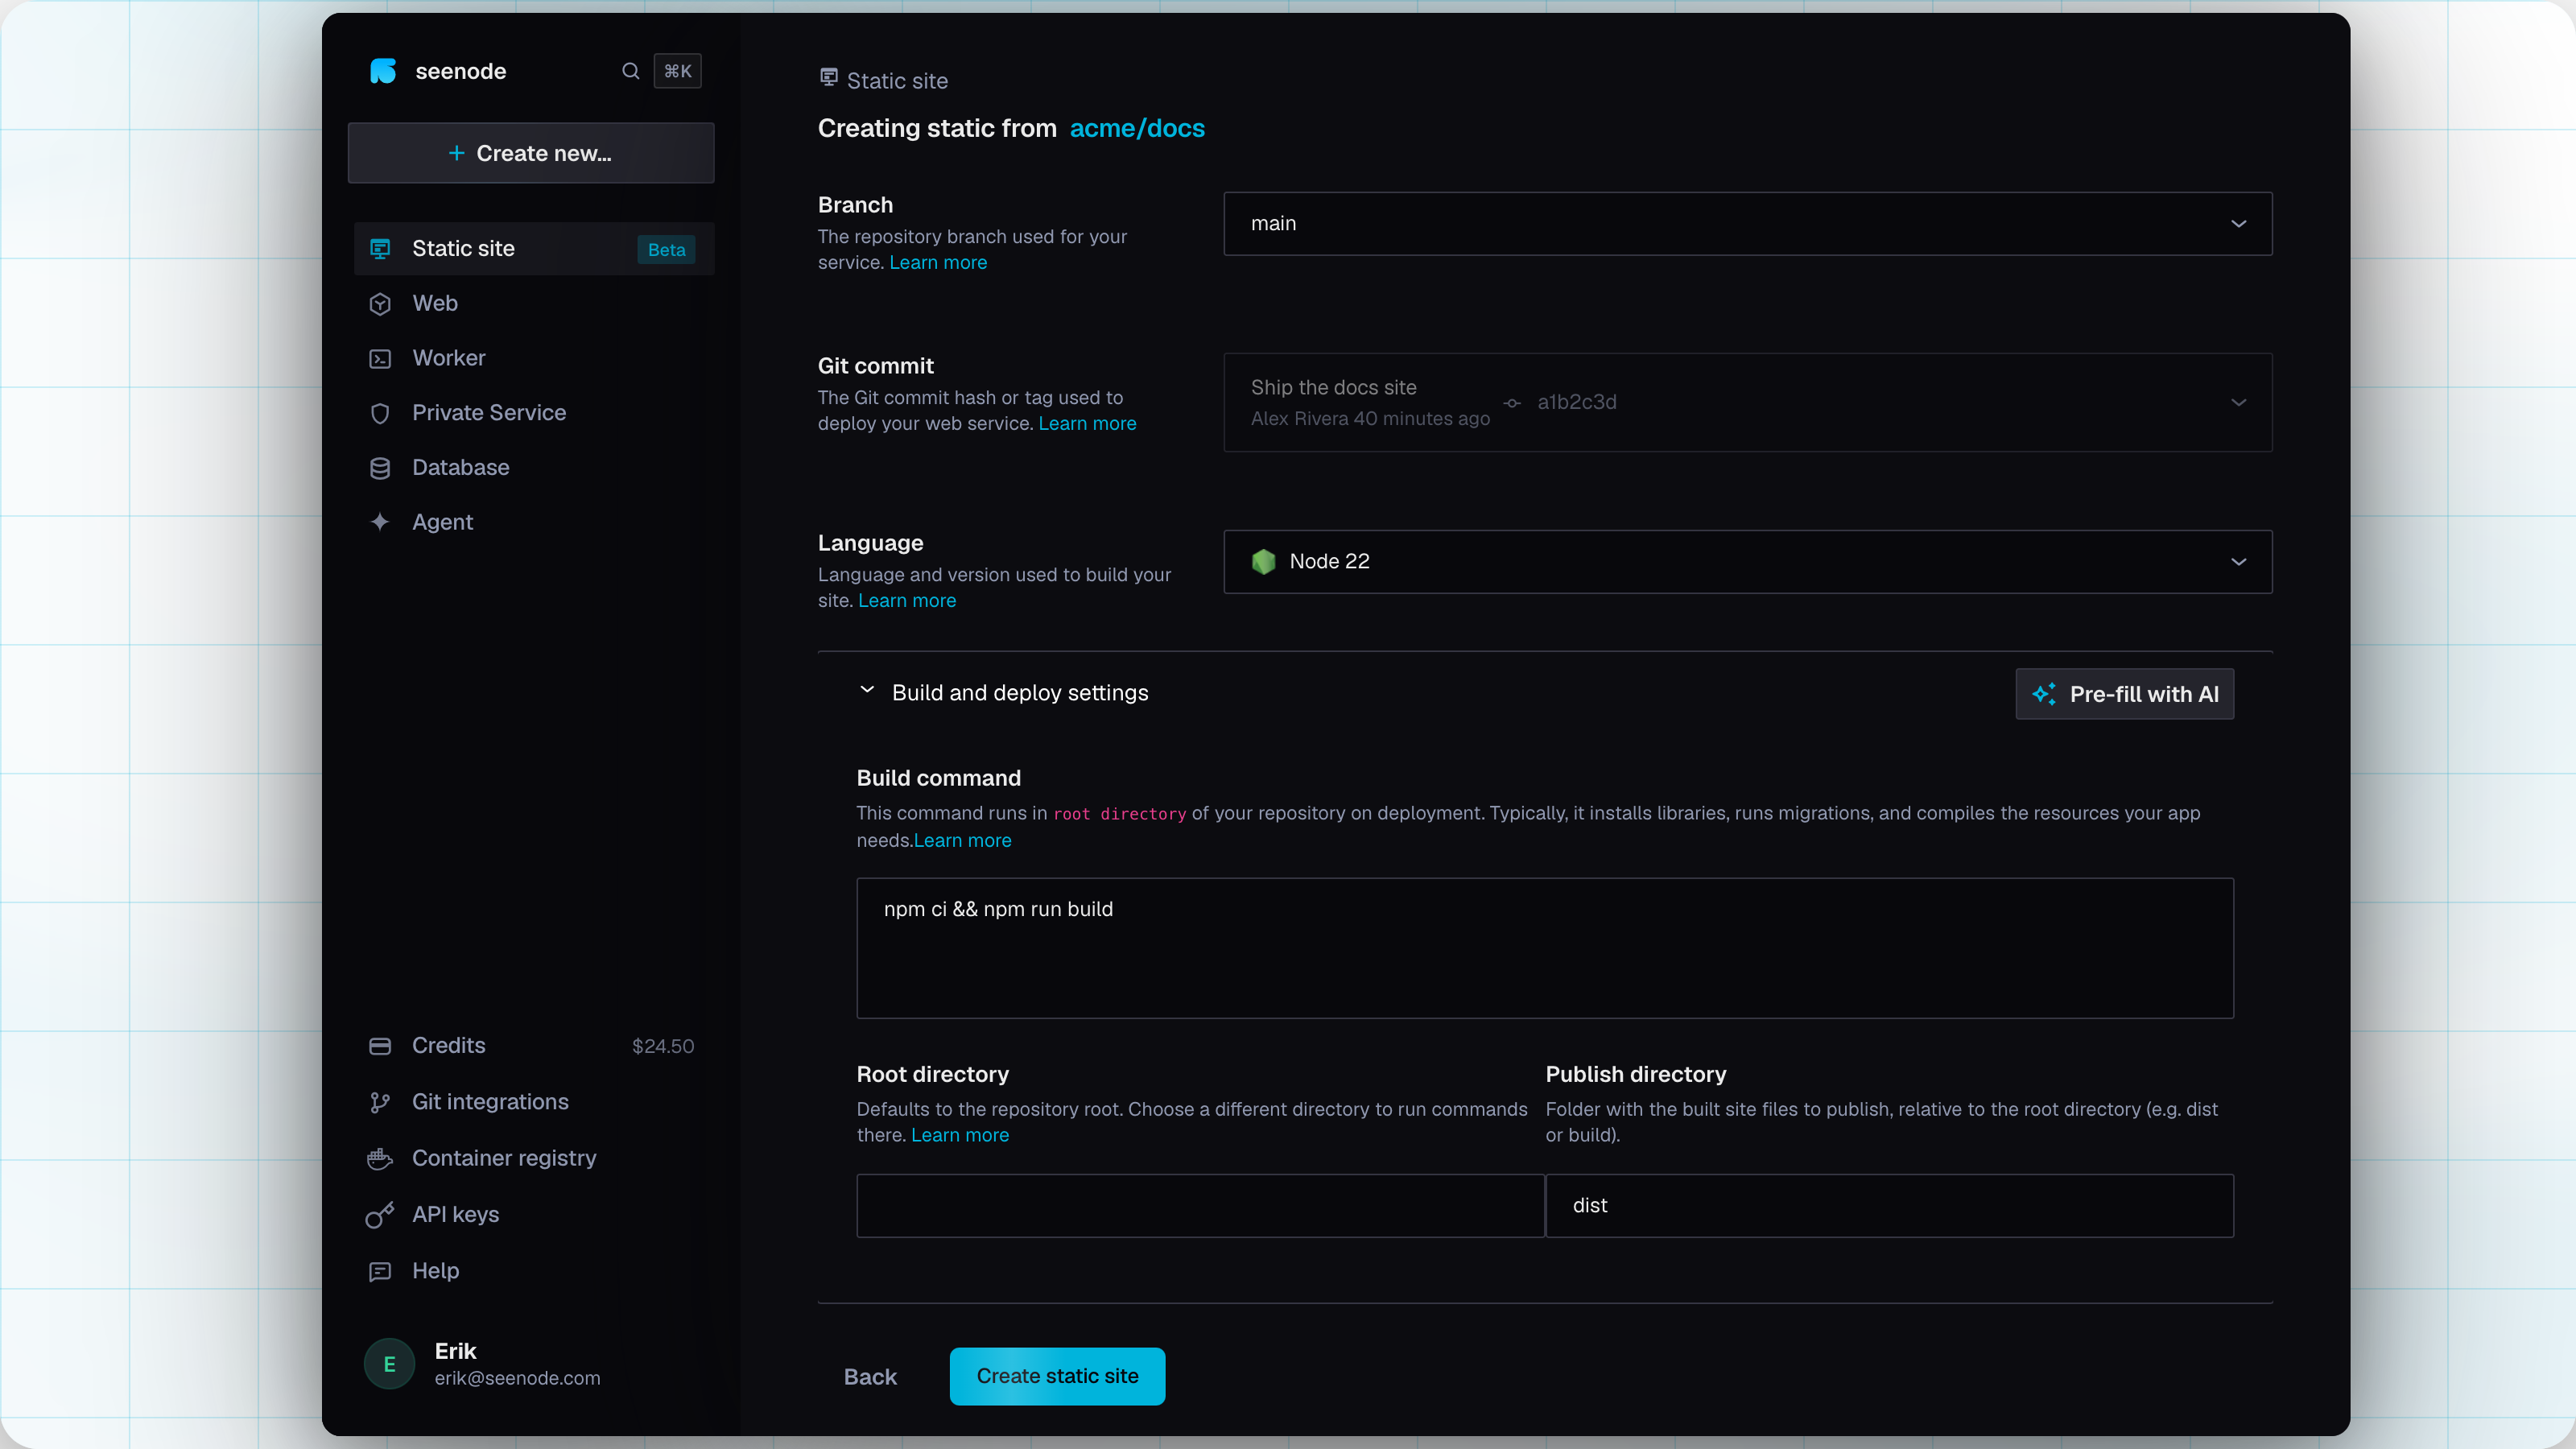Click the 'root directory' code text

point(1119,814)
